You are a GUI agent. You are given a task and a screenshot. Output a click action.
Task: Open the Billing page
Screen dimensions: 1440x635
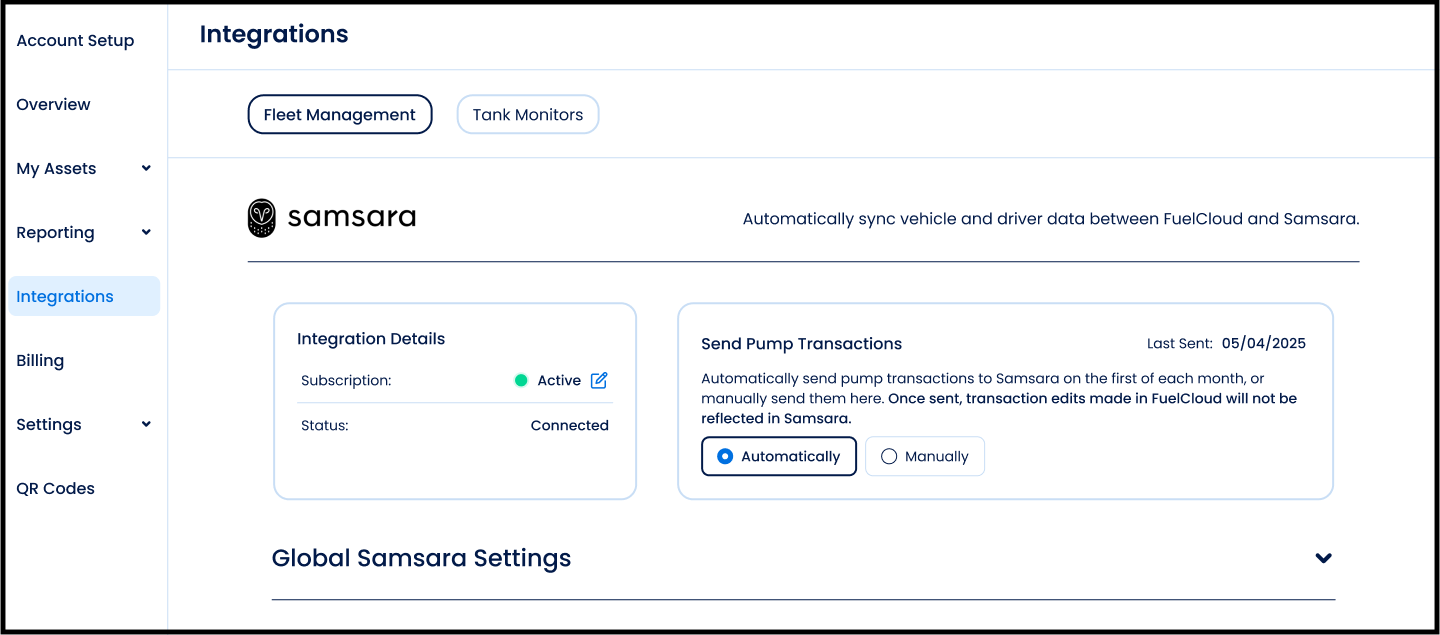point(40,360)
